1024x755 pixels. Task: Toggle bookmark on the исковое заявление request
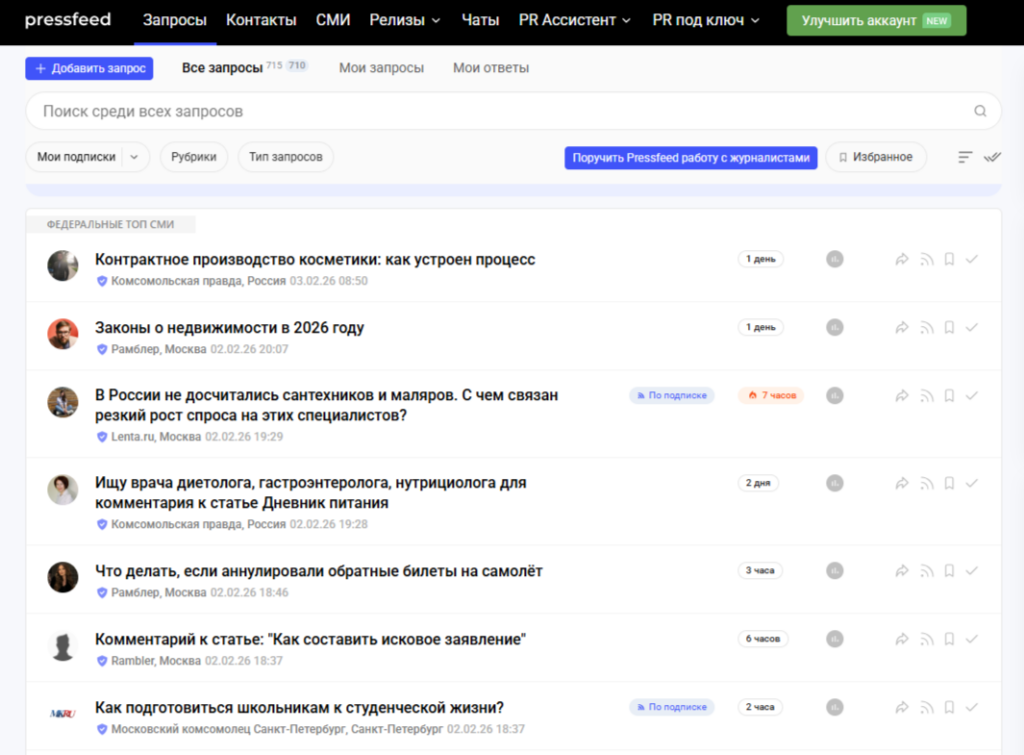click(948, 638)
